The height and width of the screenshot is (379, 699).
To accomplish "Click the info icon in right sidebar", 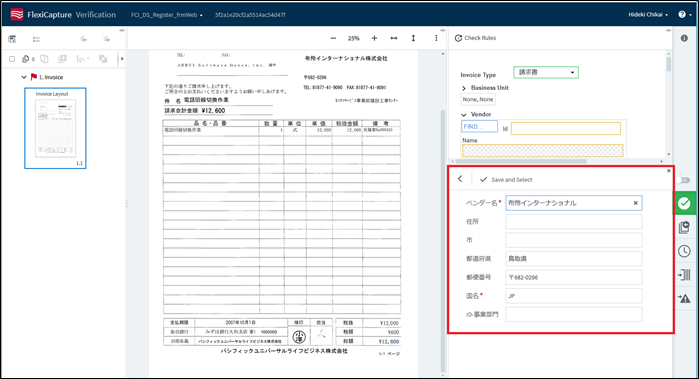I will (684, 38).
